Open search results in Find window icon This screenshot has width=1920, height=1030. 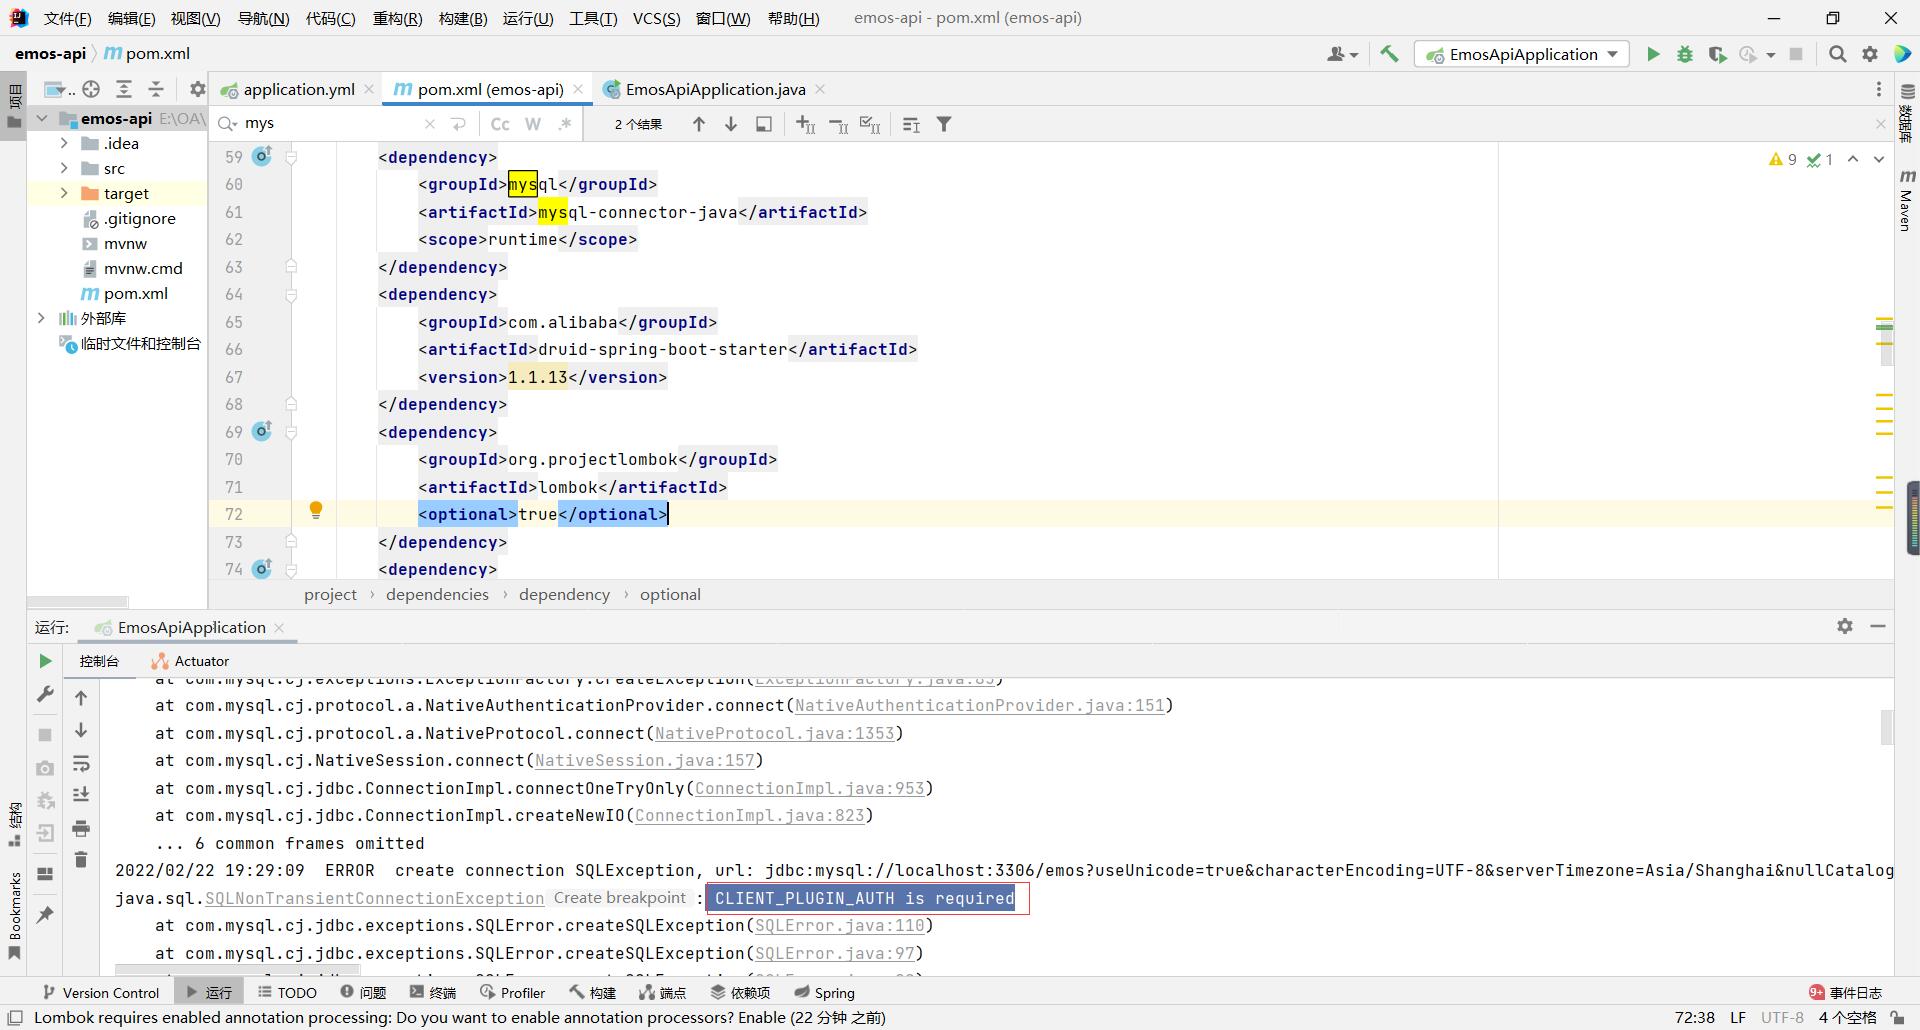764,124
